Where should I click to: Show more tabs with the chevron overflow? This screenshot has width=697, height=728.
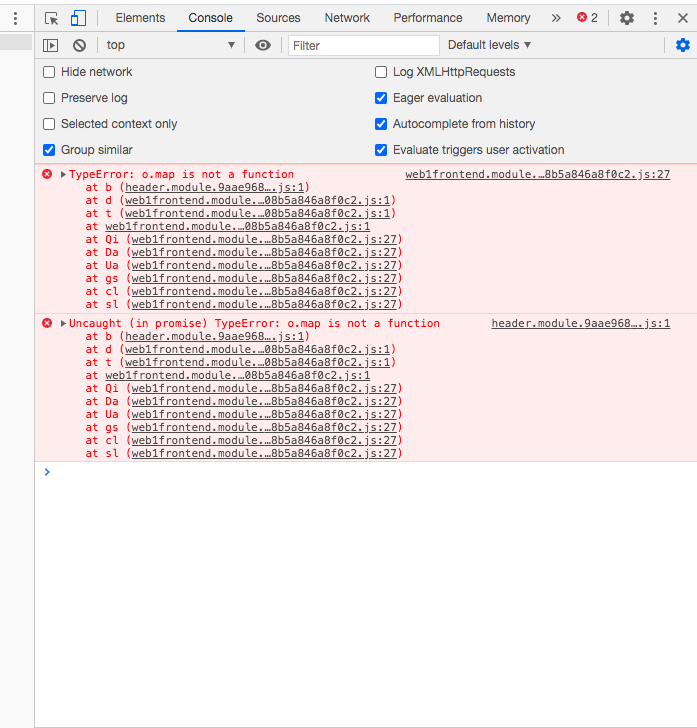pyautogui.click(x=556, y=18)
